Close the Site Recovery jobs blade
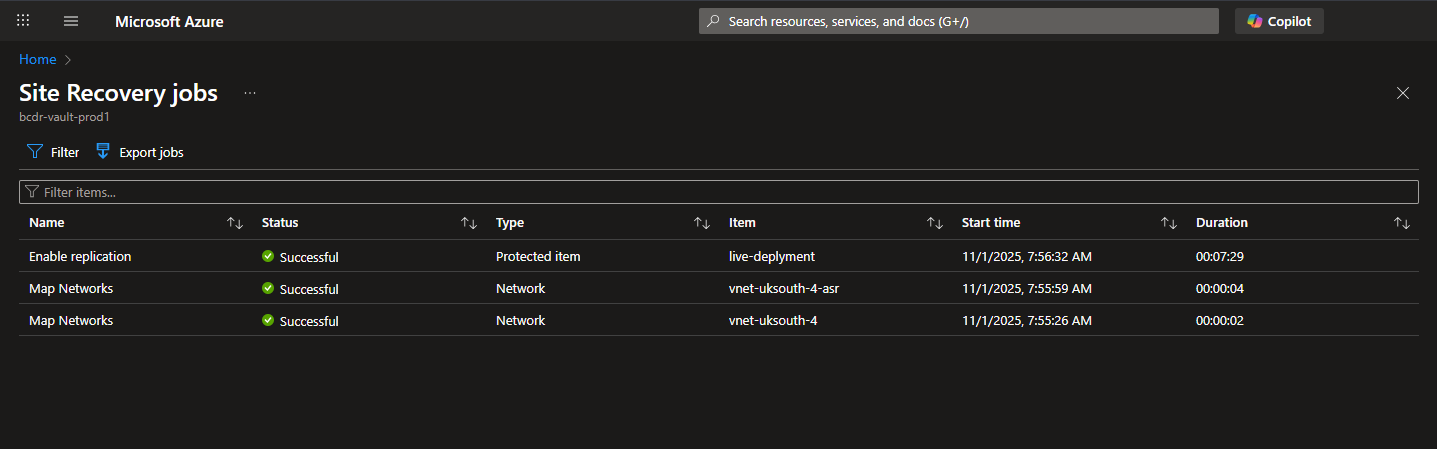This screenshot has height=449, width=1437. (x=1402, y=93)
